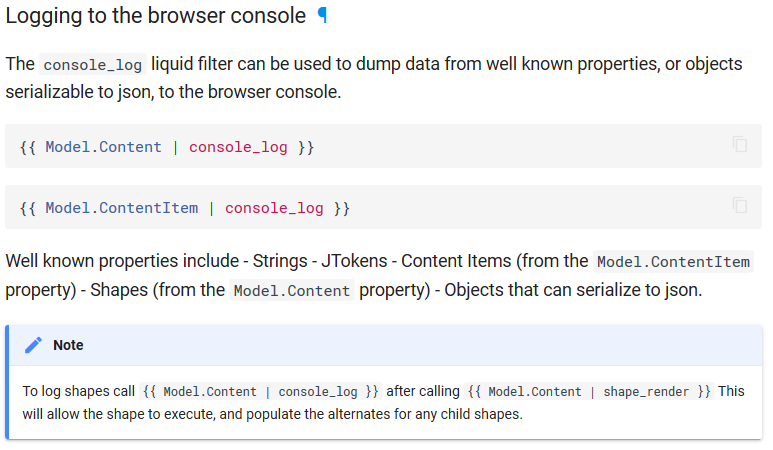The width and height of the screenshot is (773, 450).
Task: Click the inline console_log snippet inside Note
Action: [x=260, y=391]
